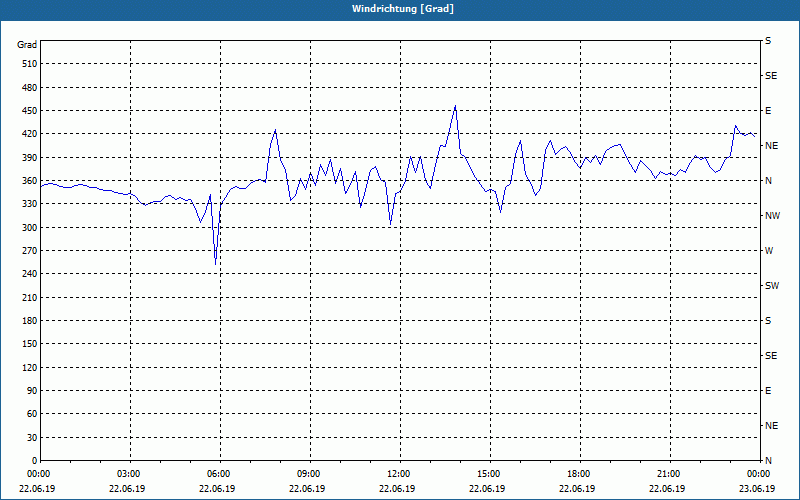The height and width of the screenshot is (500, 800).
Task: Click the NW compass label on right axis
Action: (772, 216)
